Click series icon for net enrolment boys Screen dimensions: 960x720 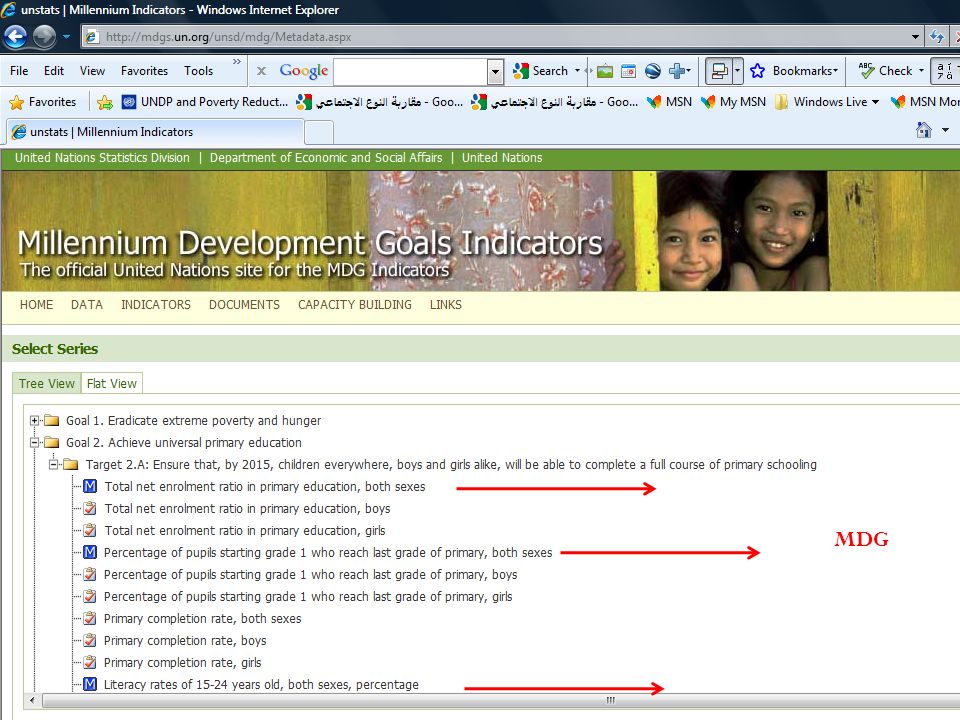coord(90,508)
